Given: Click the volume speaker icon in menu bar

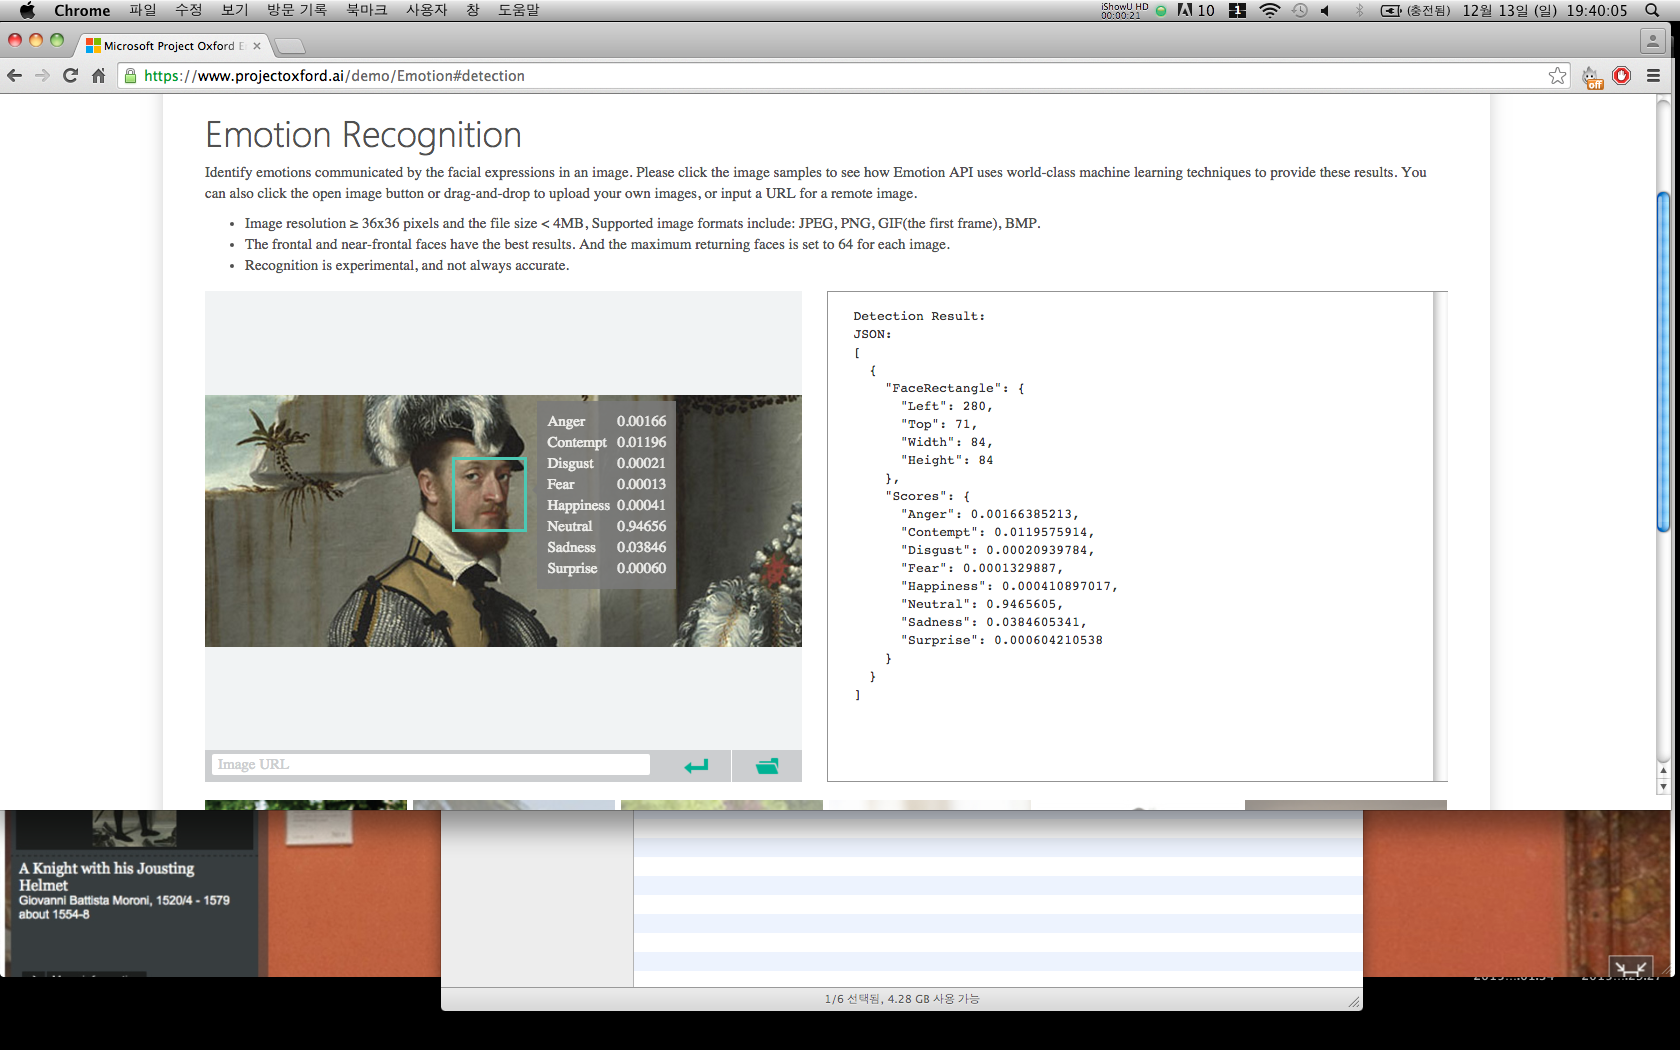Looking at the screenshot, I should point(1325,10).
